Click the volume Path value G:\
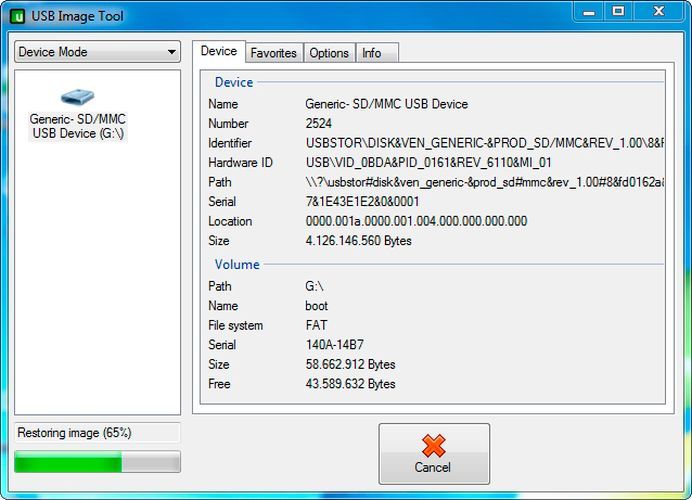The image size is (692, 500). (x=314, y=286)
